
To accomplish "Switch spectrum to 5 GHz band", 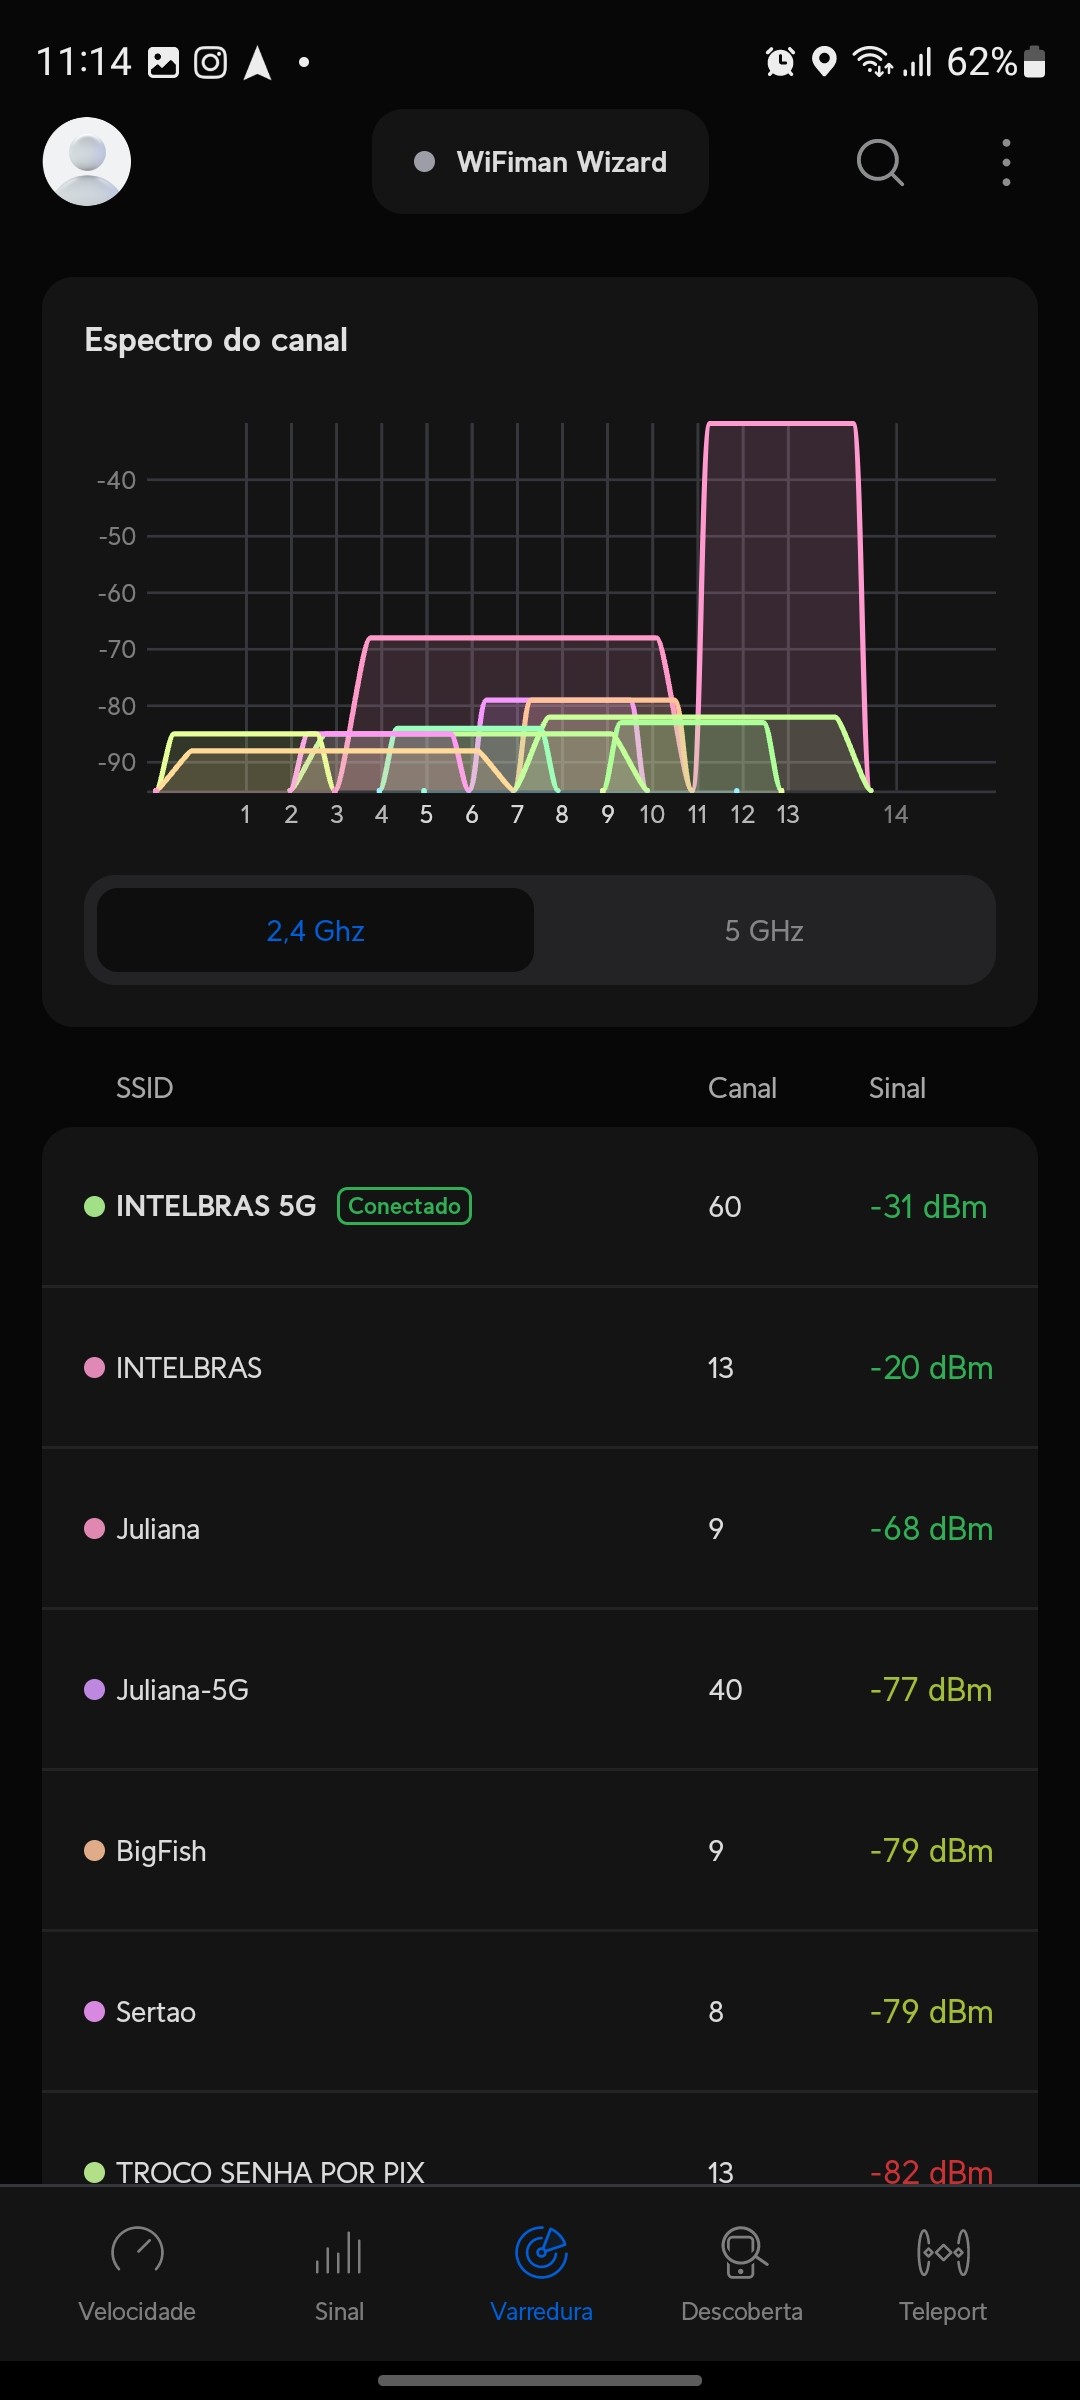I will coord(764,930).
